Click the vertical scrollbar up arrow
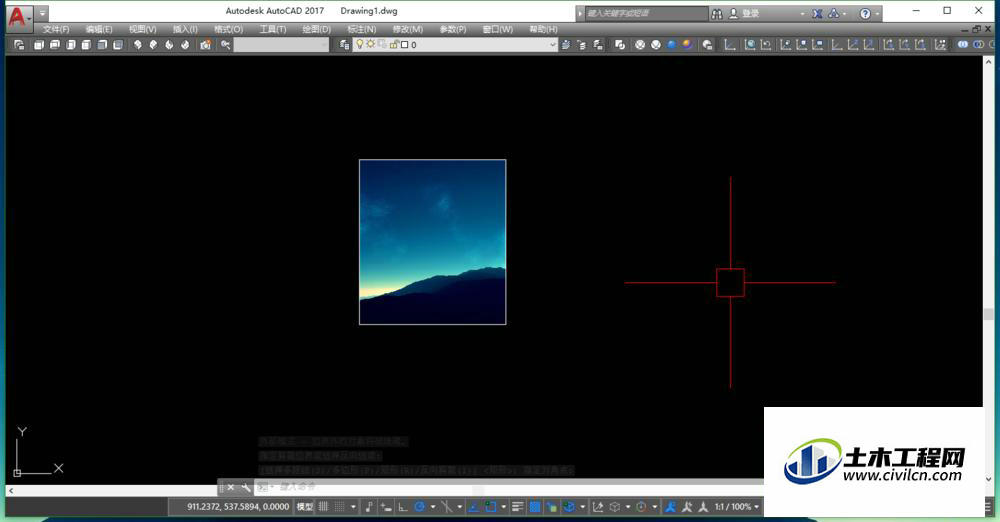This screenshot has width=1000, height=522. click(x=989, y=63)
